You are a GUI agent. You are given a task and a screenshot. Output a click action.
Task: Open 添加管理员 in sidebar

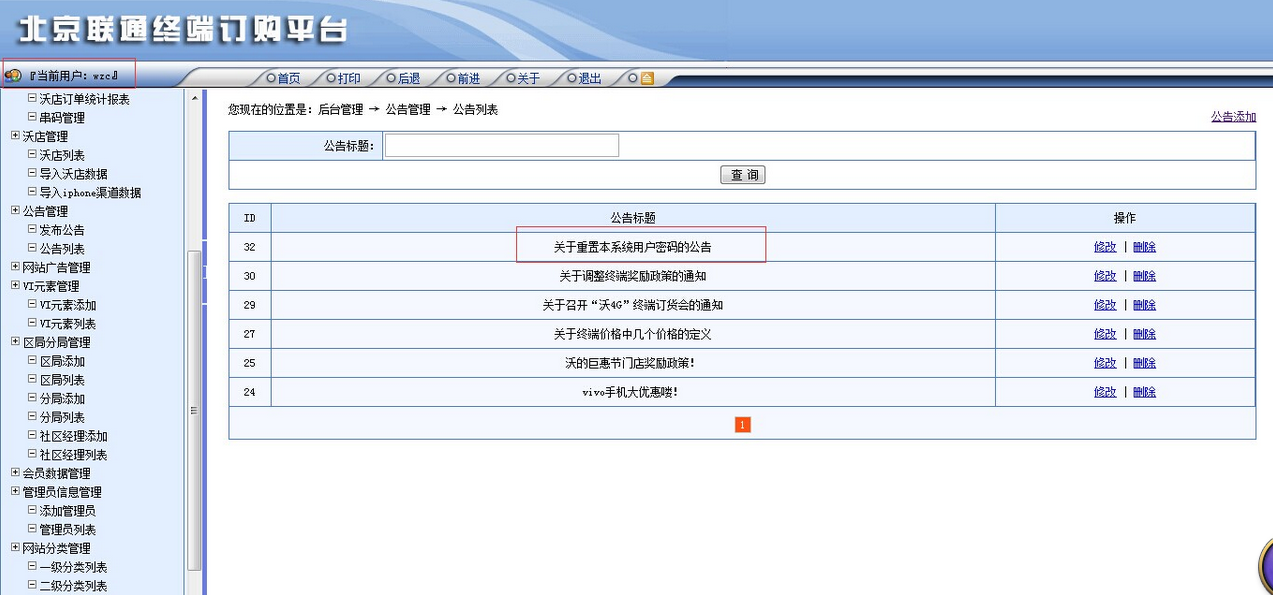tap(68, 511)
